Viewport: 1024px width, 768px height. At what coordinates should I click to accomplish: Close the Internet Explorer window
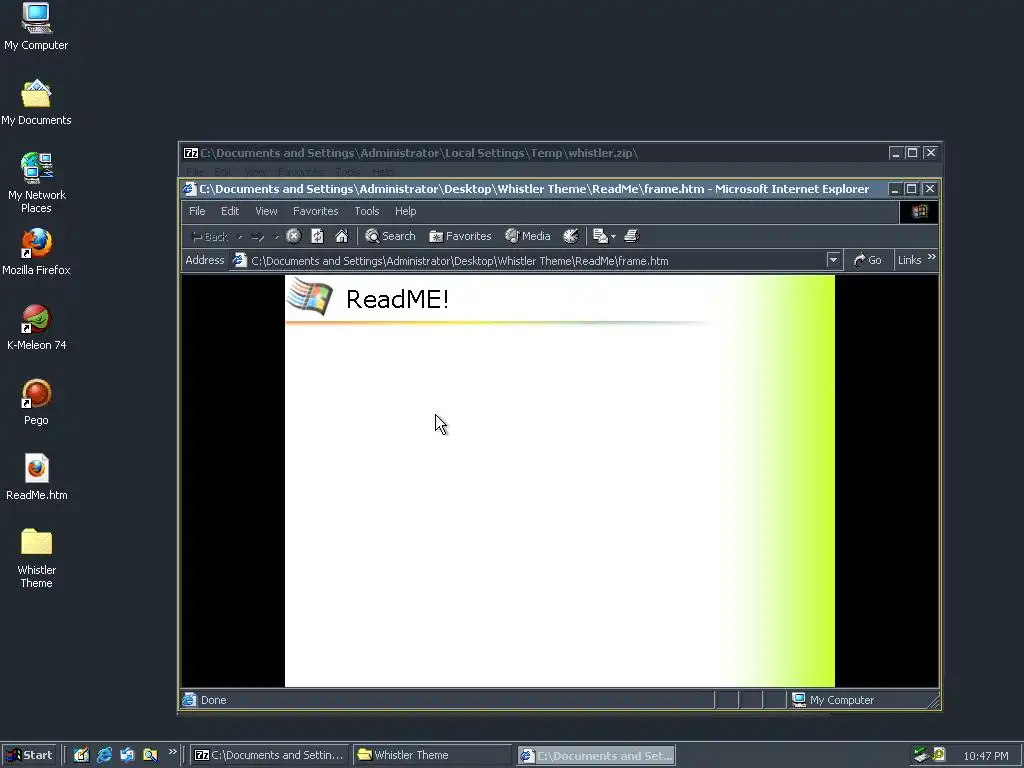[x=930, y=189]
